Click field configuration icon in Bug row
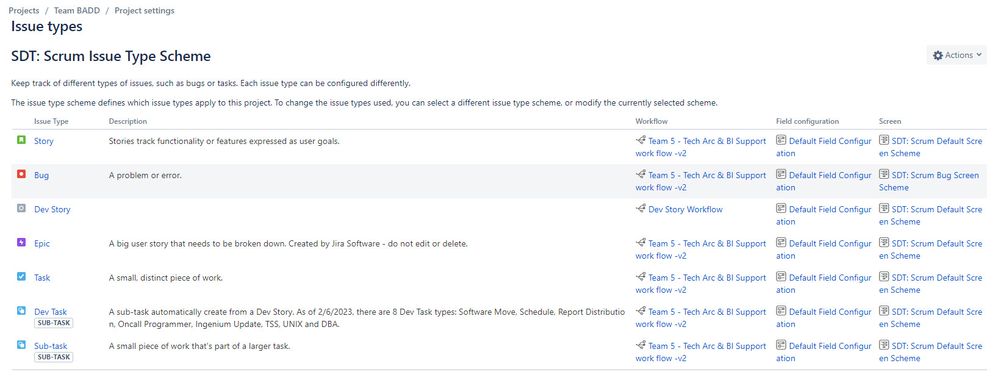998x377 pixels. (781, 174)
